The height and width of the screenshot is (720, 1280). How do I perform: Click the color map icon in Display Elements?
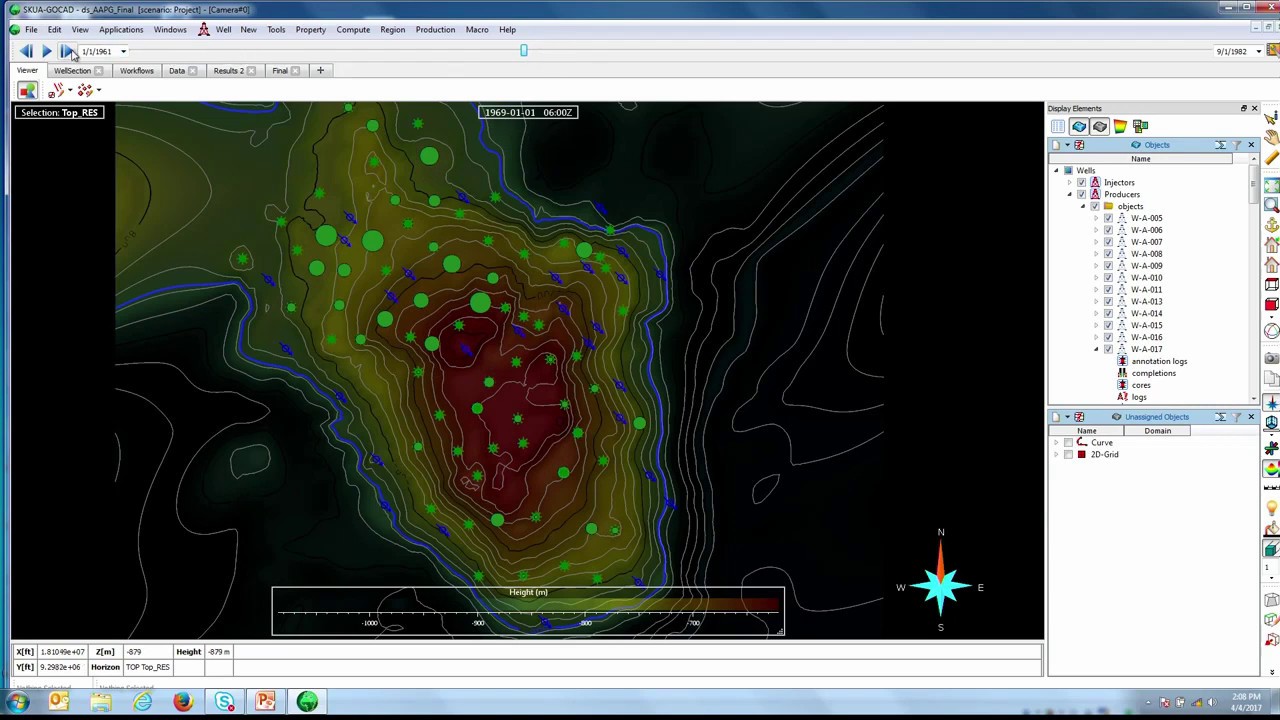pyautogui.click(x=1120, y=127)
